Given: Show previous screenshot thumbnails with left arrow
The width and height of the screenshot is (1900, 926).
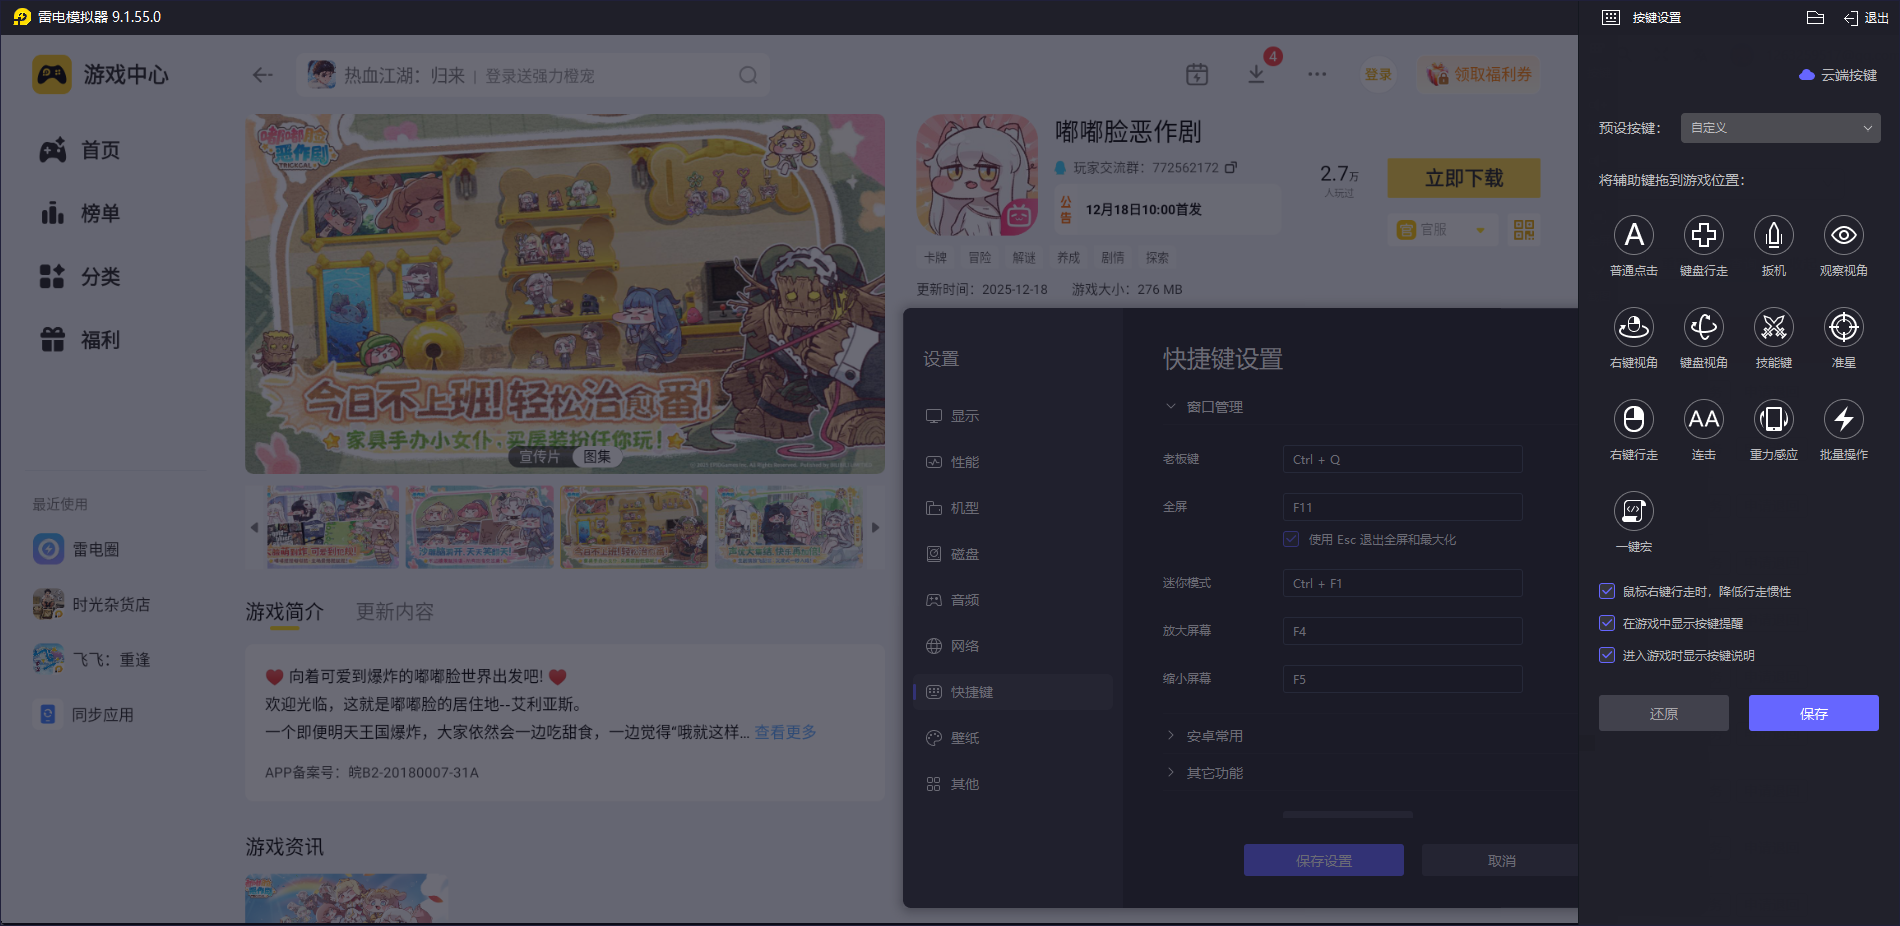Looking at the screenshot, I should click(254, 527).
